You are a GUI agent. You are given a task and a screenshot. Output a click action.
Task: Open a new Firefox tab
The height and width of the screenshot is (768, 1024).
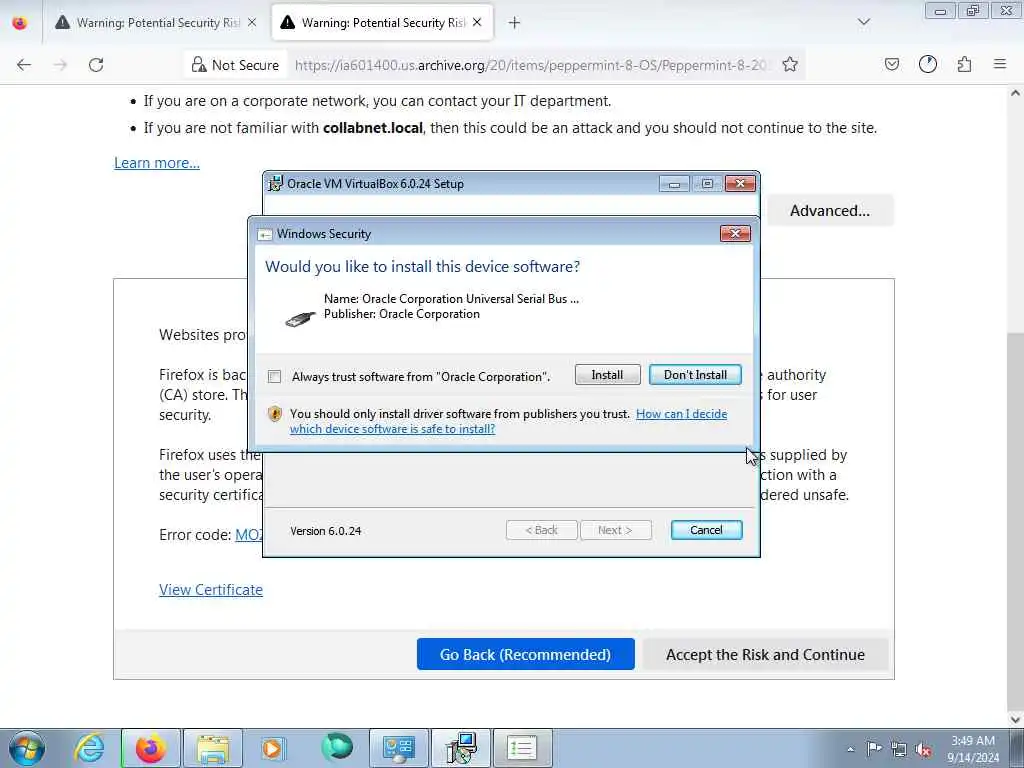(515, 23)
